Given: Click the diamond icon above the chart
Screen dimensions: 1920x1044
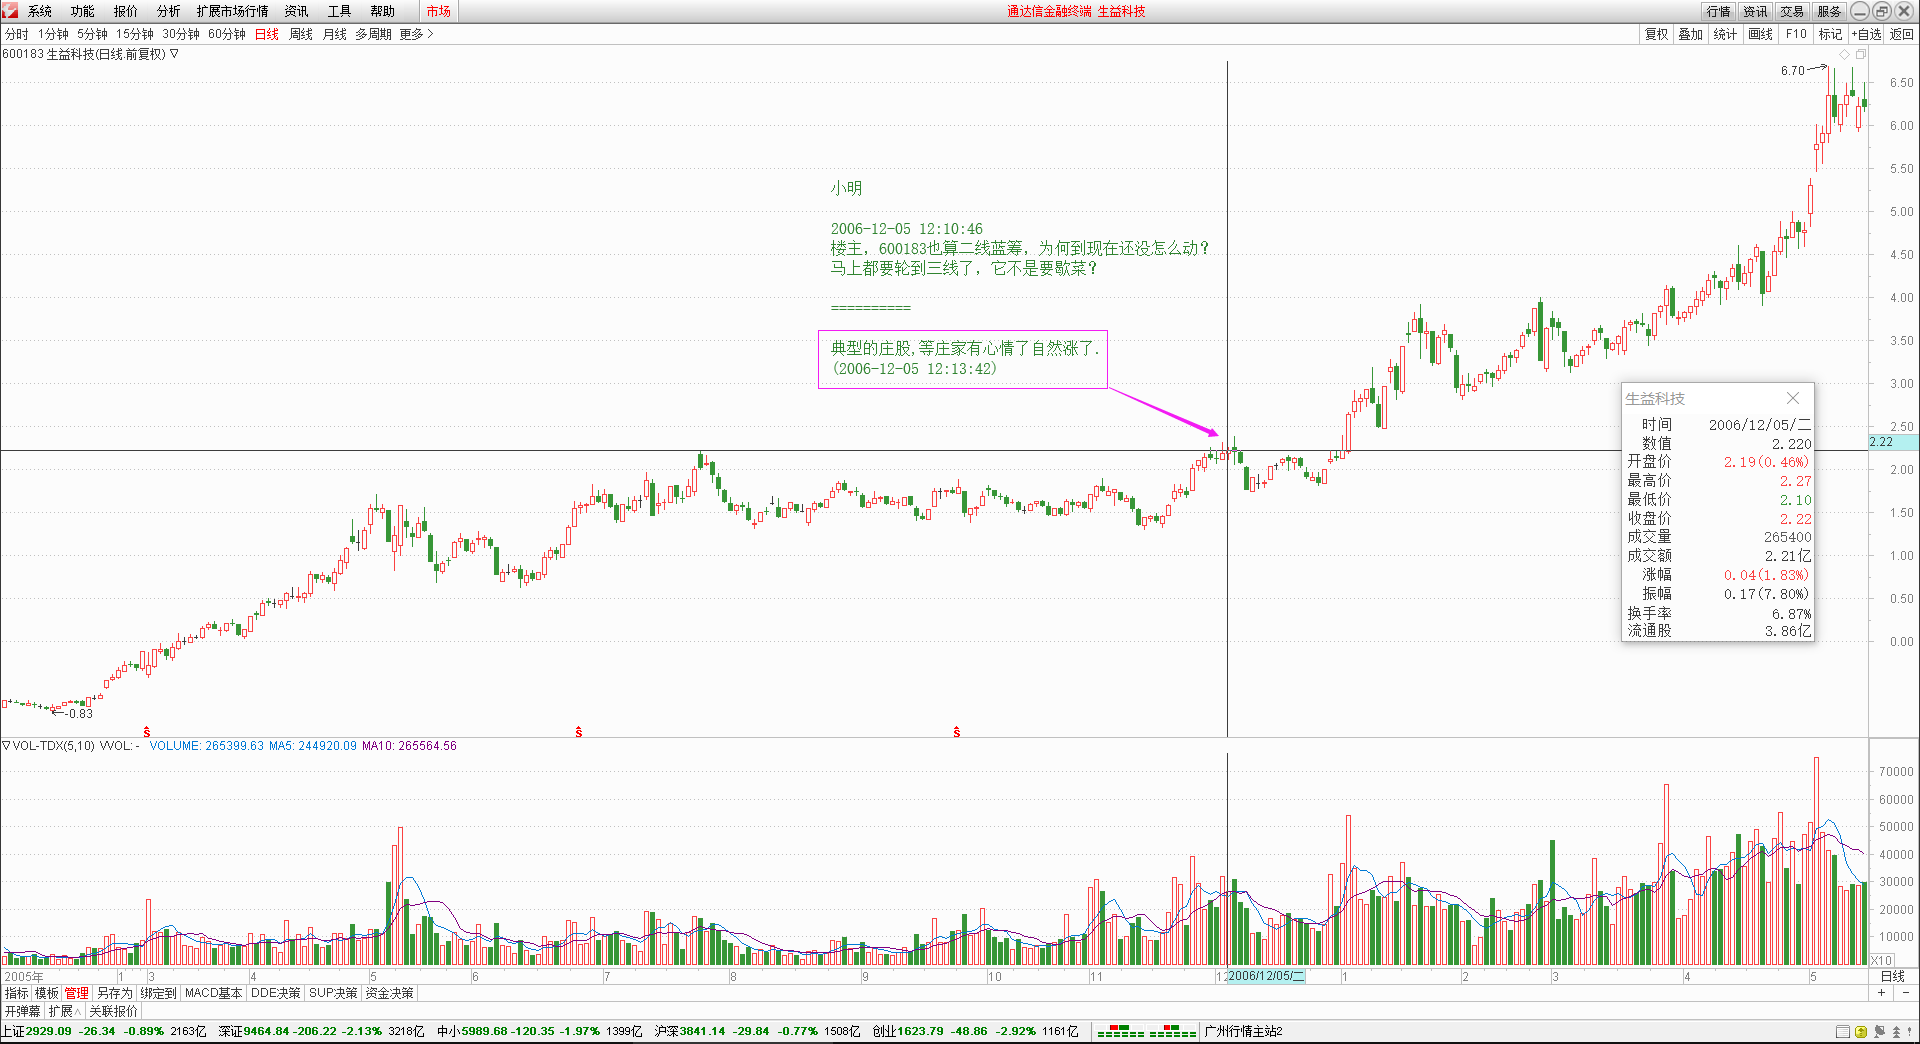Looking at the screenshot, I should point(1845,54).
